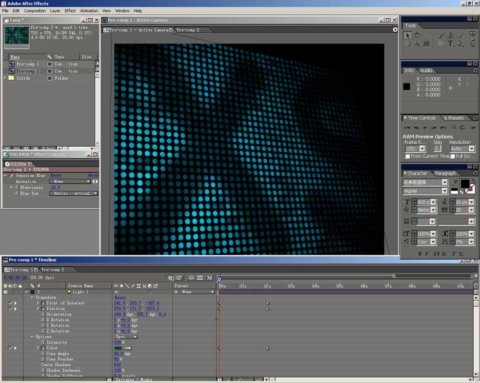
Task: Click the timeline current timecode display
Action: 15,277
